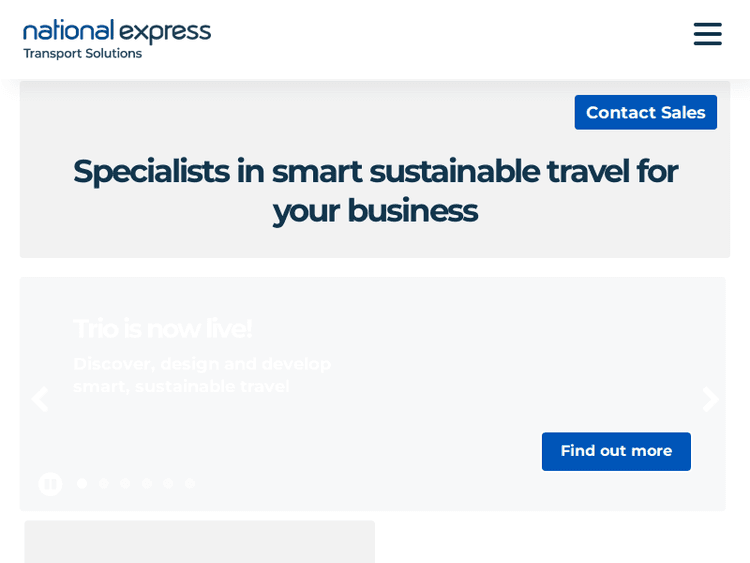Jump to the last carousel slide dot
The image size is (750, 563).
tap(190, 483)
